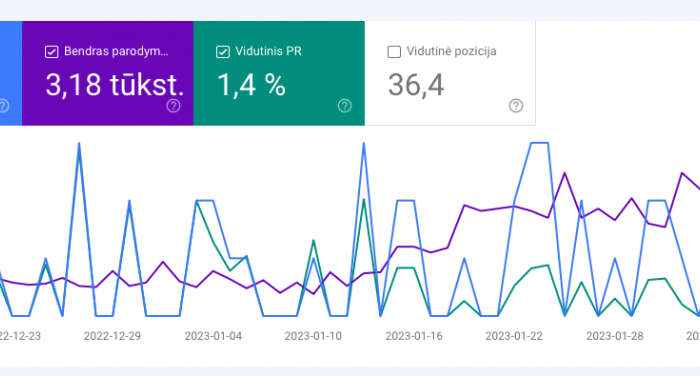Click the 2023-01-22 date axis label
The height and width of the screenshot is (376, 700).
pyautogui.click(x=514, y=336)
